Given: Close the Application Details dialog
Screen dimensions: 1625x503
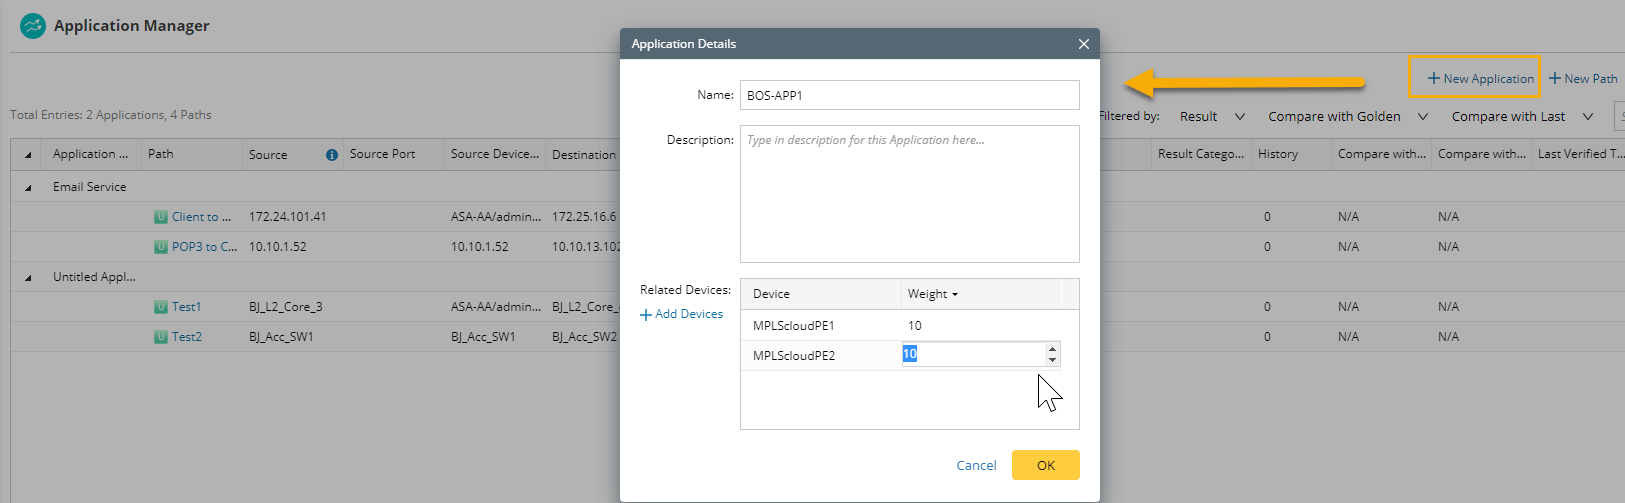Looking at the screenshot, I should click(1083, 44).
